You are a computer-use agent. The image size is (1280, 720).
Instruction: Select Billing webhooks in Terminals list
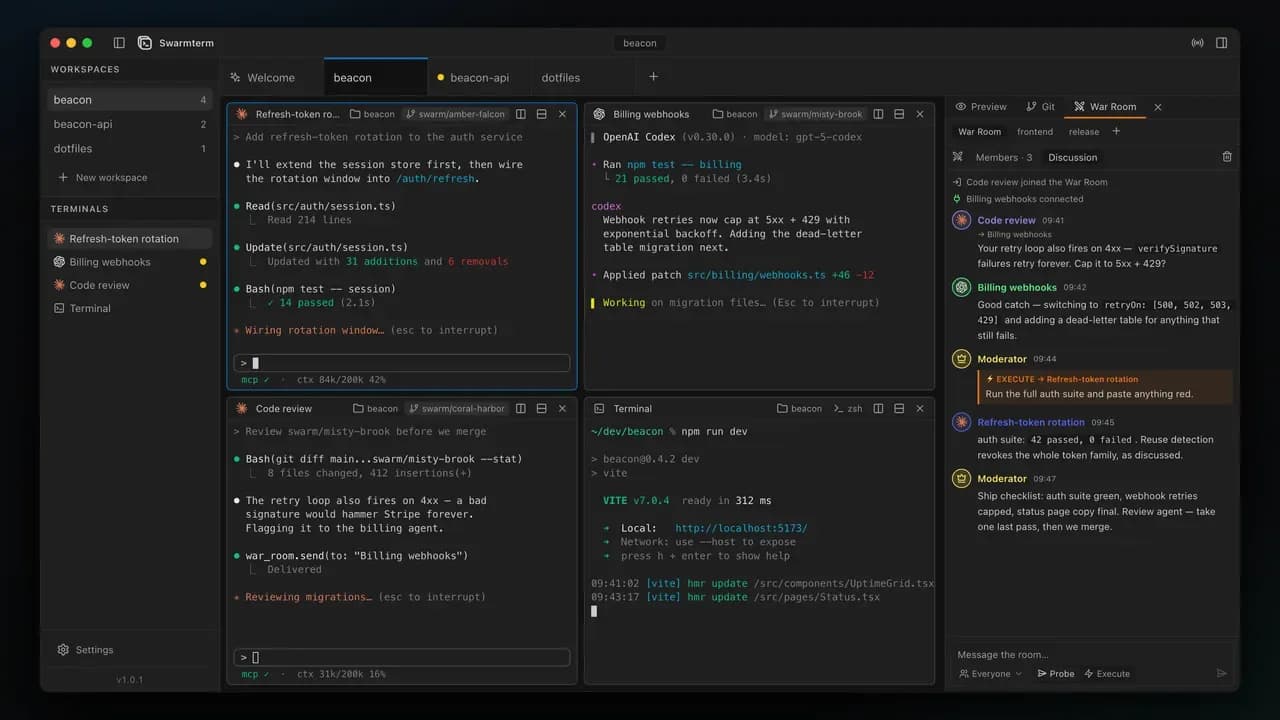click(130, 262)
